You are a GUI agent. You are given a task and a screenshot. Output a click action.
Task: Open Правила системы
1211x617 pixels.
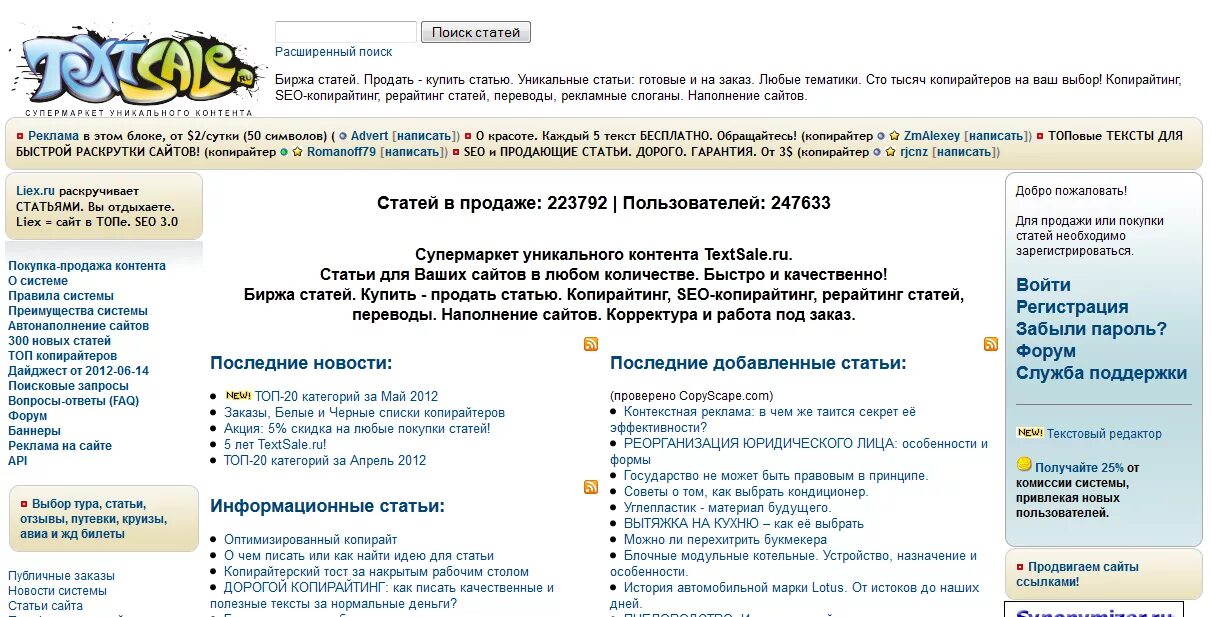(61, 296)
